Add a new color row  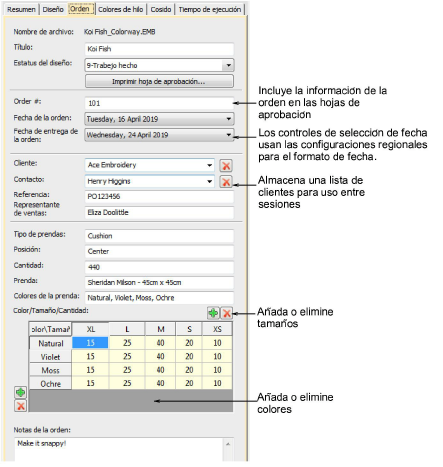[21, 392]
